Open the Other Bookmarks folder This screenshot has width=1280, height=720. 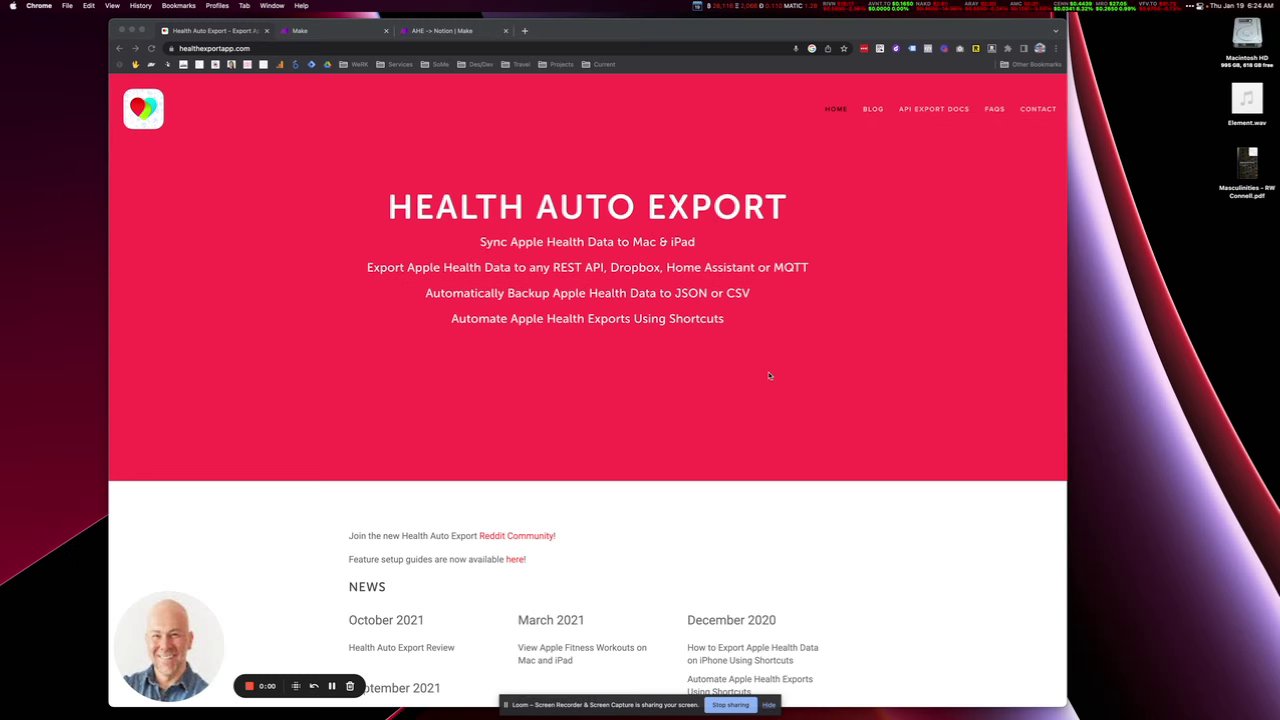pos(1030,64)
